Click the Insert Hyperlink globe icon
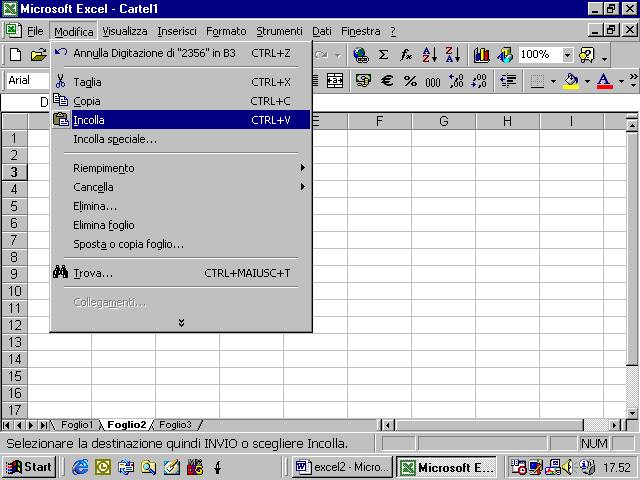640x480 pixels. [x=361, y=55]
